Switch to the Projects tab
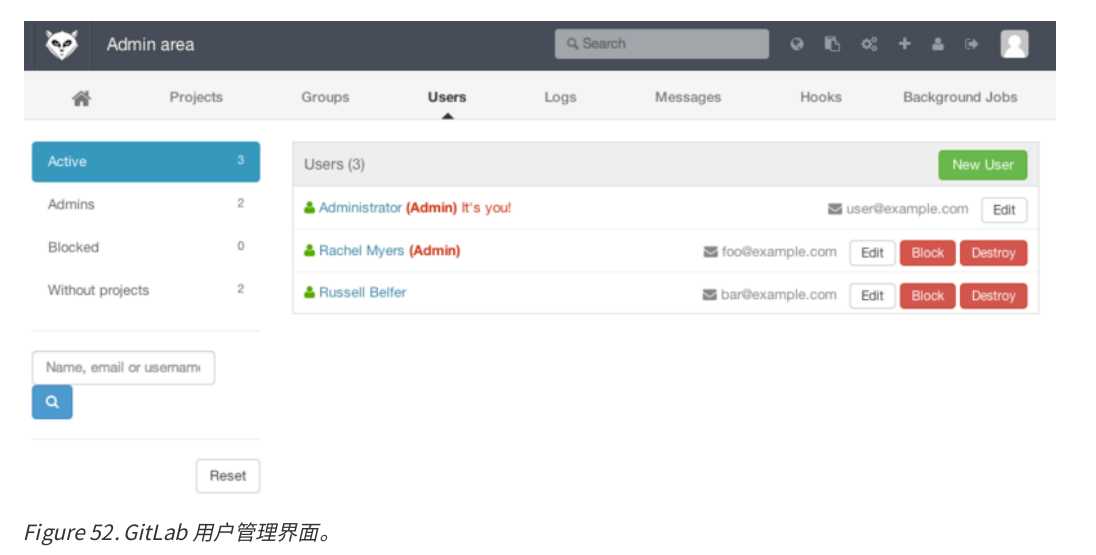Screen dimensions: 1096x555 click(196, 97)
